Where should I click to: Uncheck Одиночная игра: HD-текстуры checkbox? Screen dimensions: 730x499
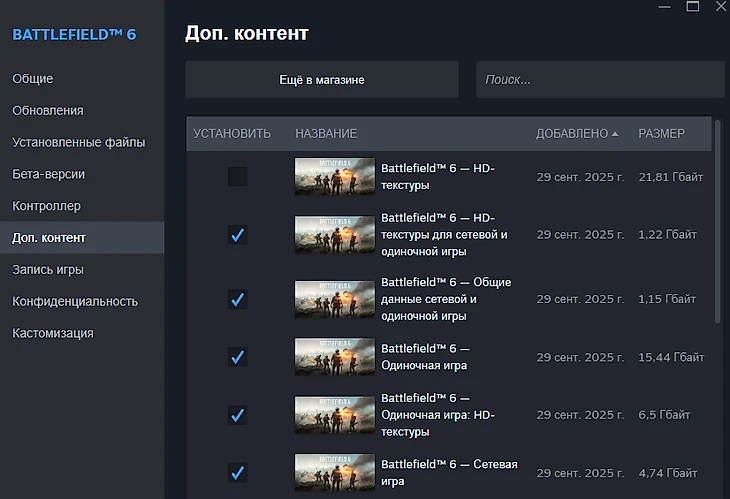coord(237,414)
